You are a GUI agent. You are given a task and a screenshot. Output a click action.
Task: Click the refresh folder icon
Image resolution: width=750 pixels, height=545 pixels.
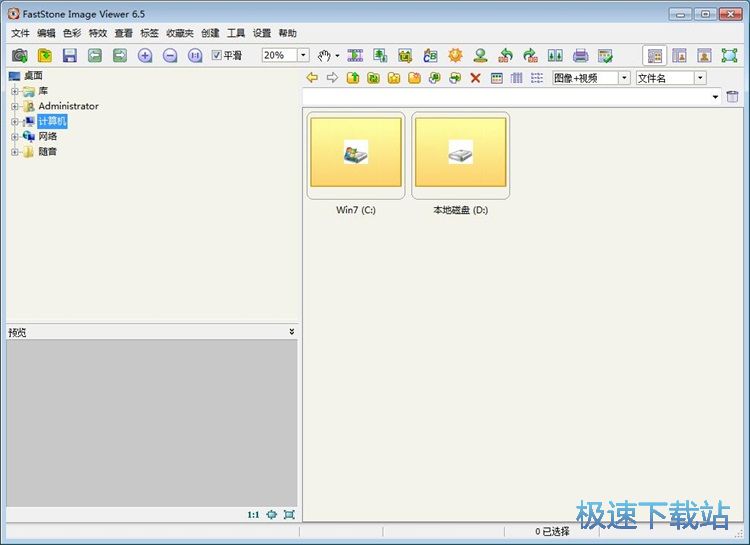(x=374, y=78)
